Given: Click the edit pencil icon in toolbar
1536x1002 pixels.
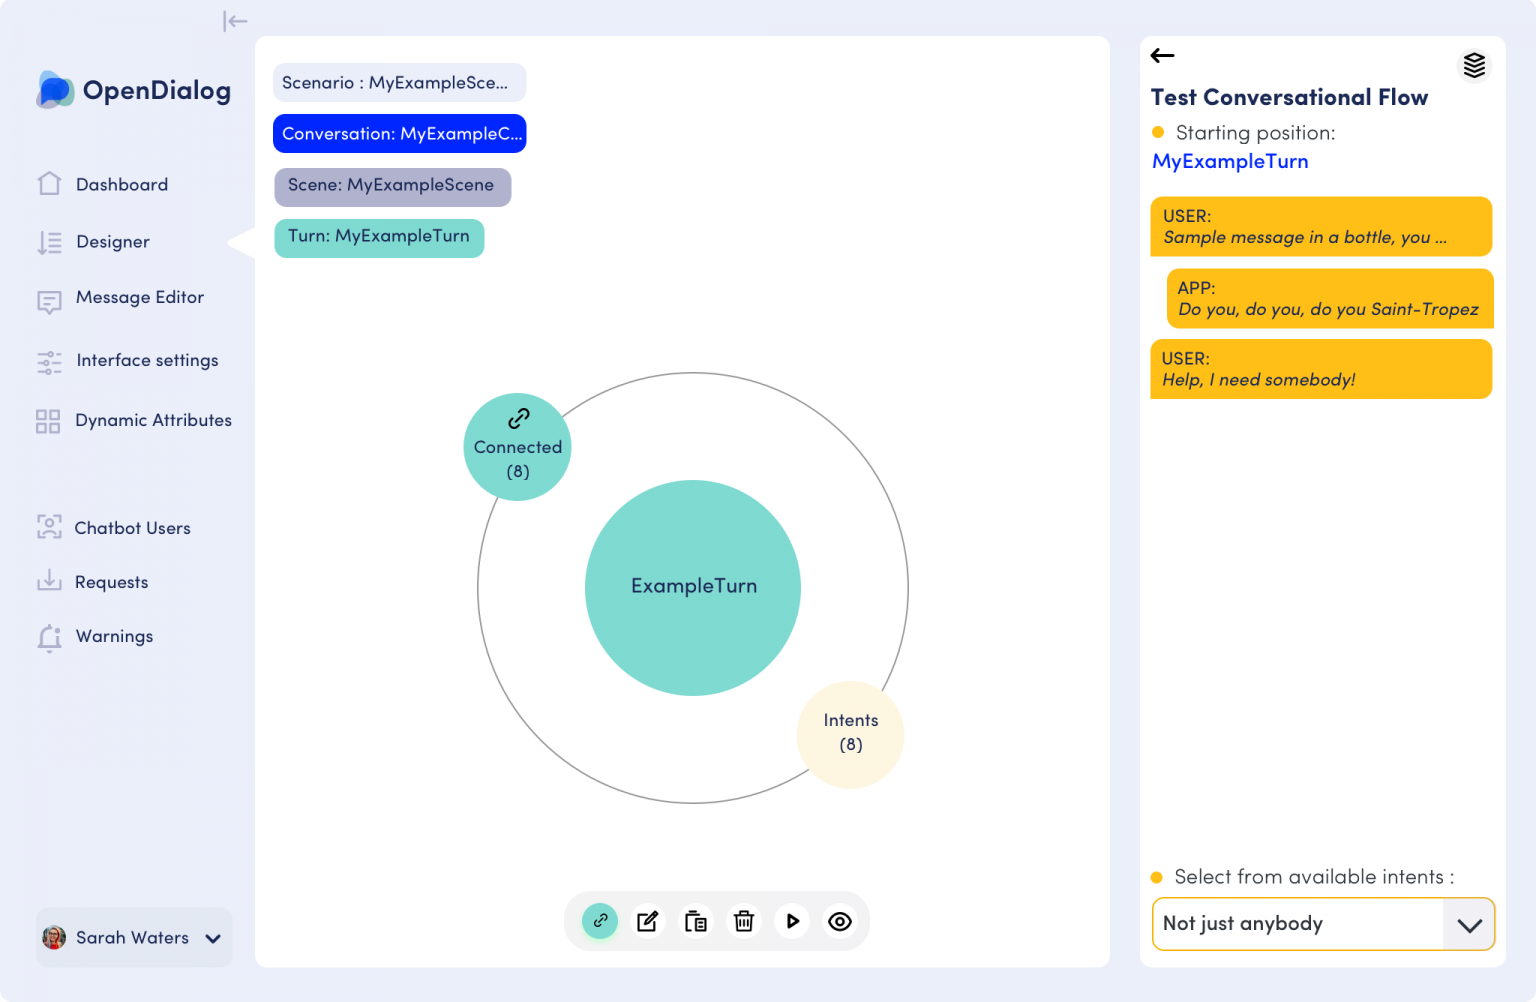Looking at the screenshot, I should tap(648, 921).
